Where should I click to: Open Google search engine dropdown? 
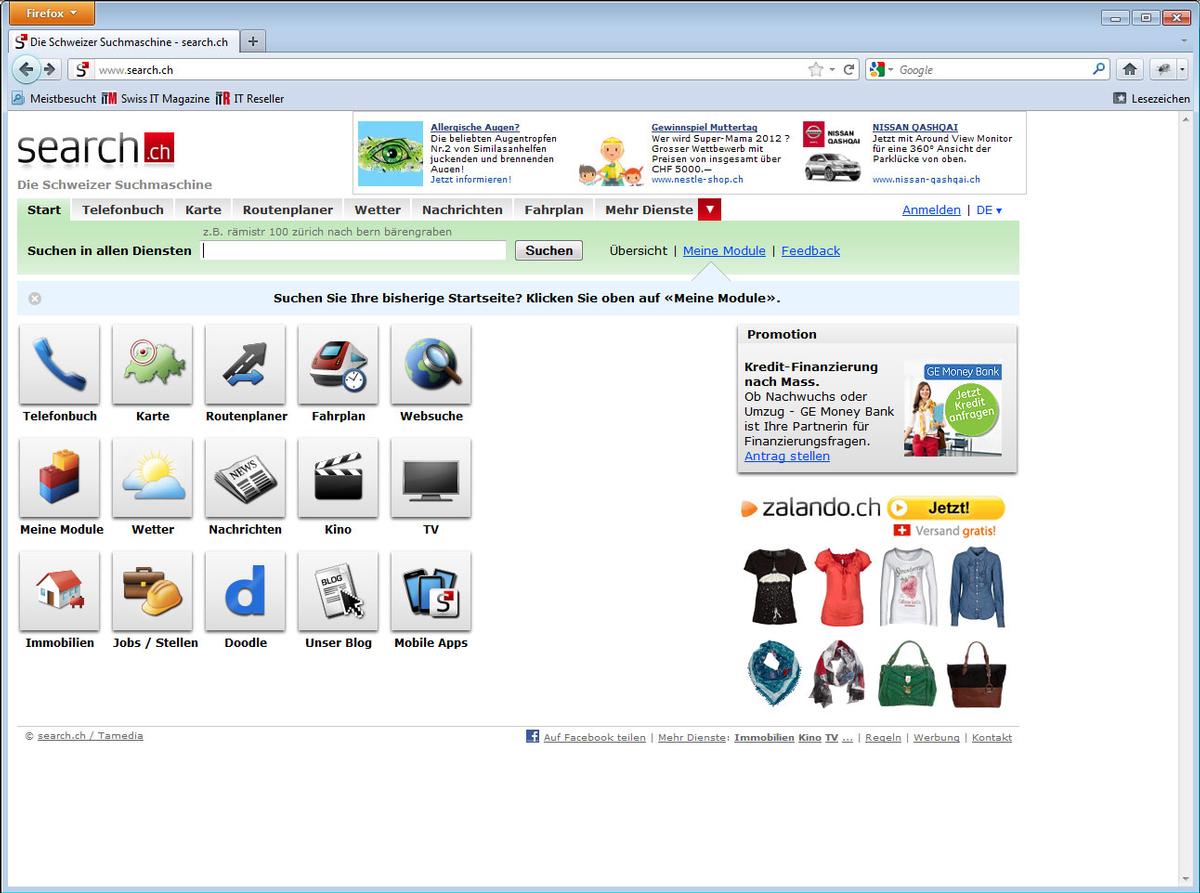(x=882, y=70)
